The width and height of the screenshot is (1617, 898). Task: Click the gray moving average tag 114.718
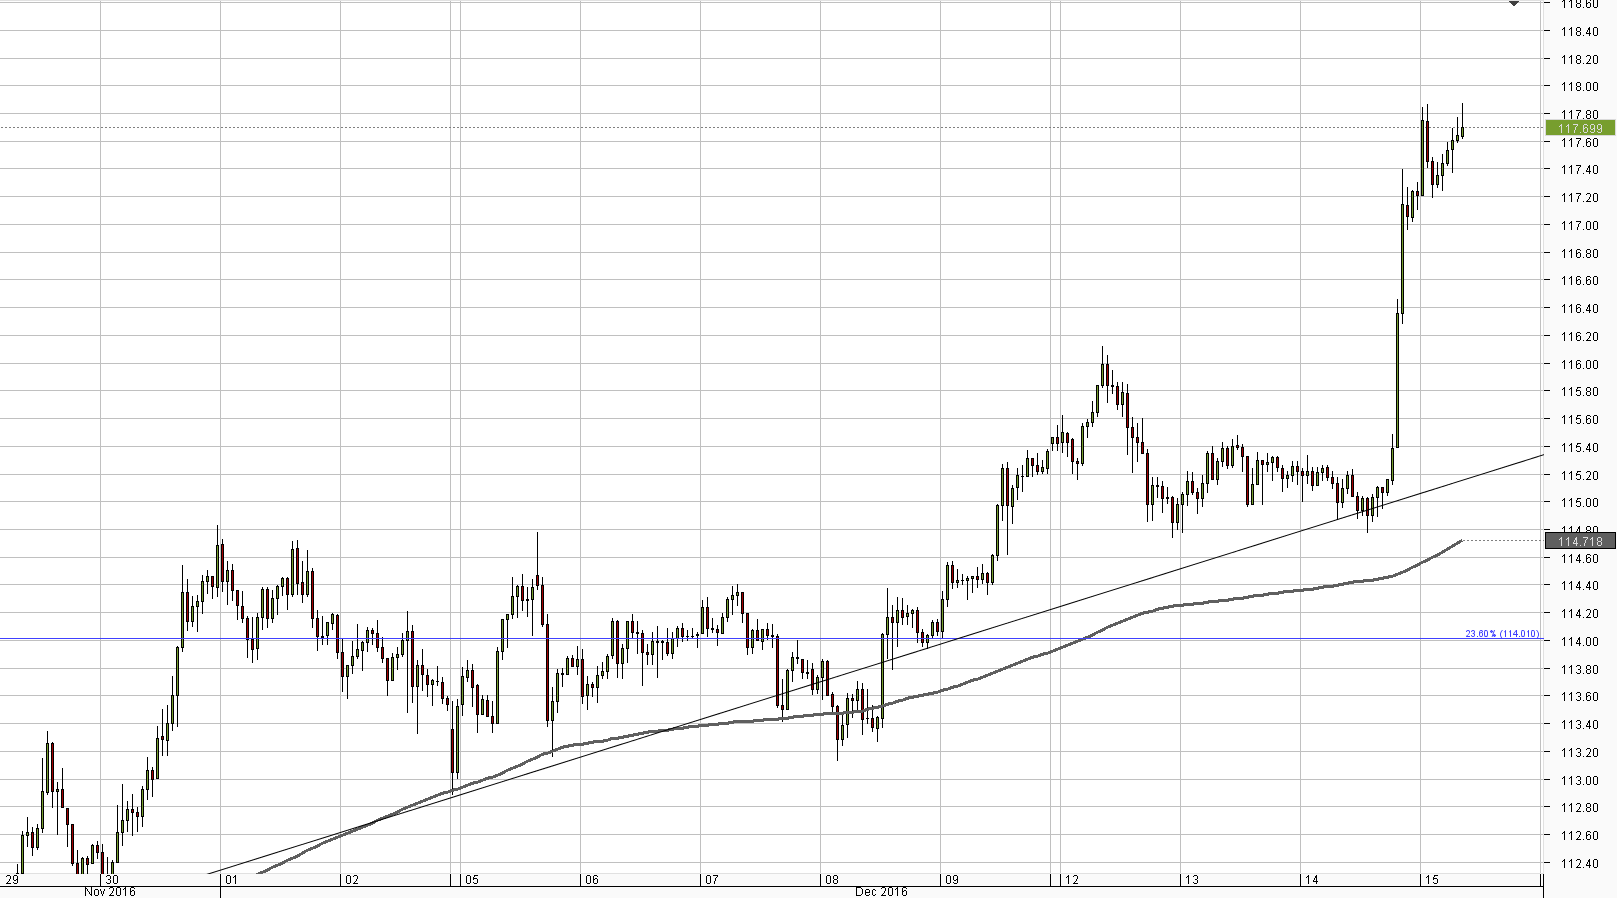tap(1580, 541)
